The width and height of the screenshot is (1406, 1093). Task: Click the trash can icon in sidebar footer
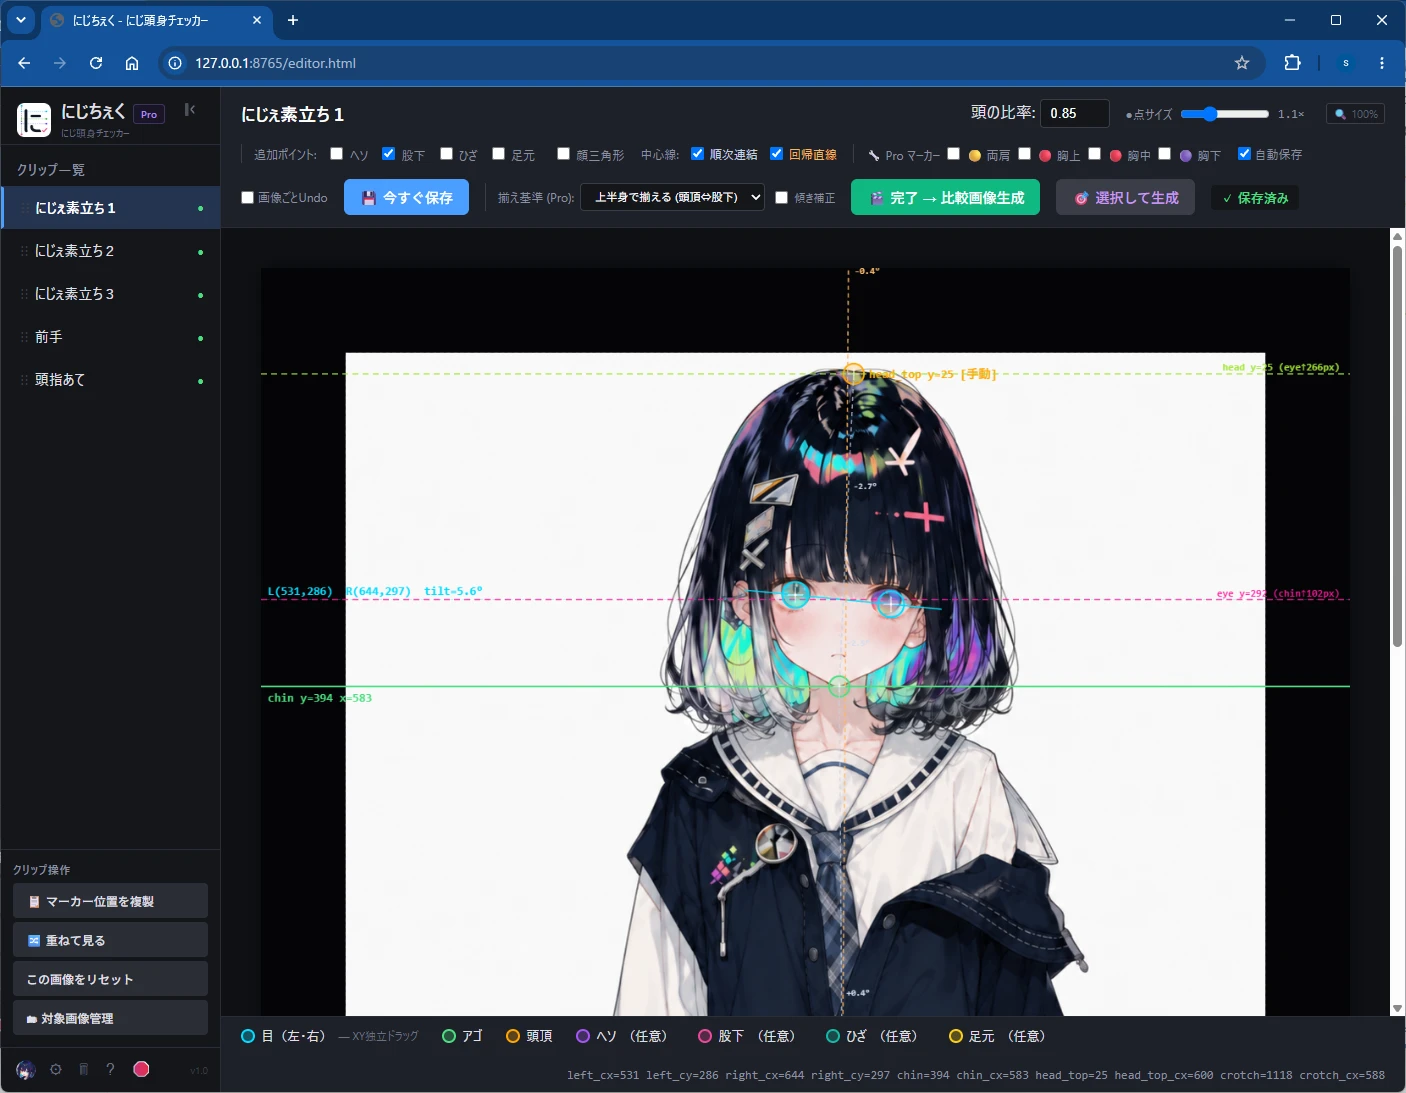pyautogui.click(x=84, y=1069)
